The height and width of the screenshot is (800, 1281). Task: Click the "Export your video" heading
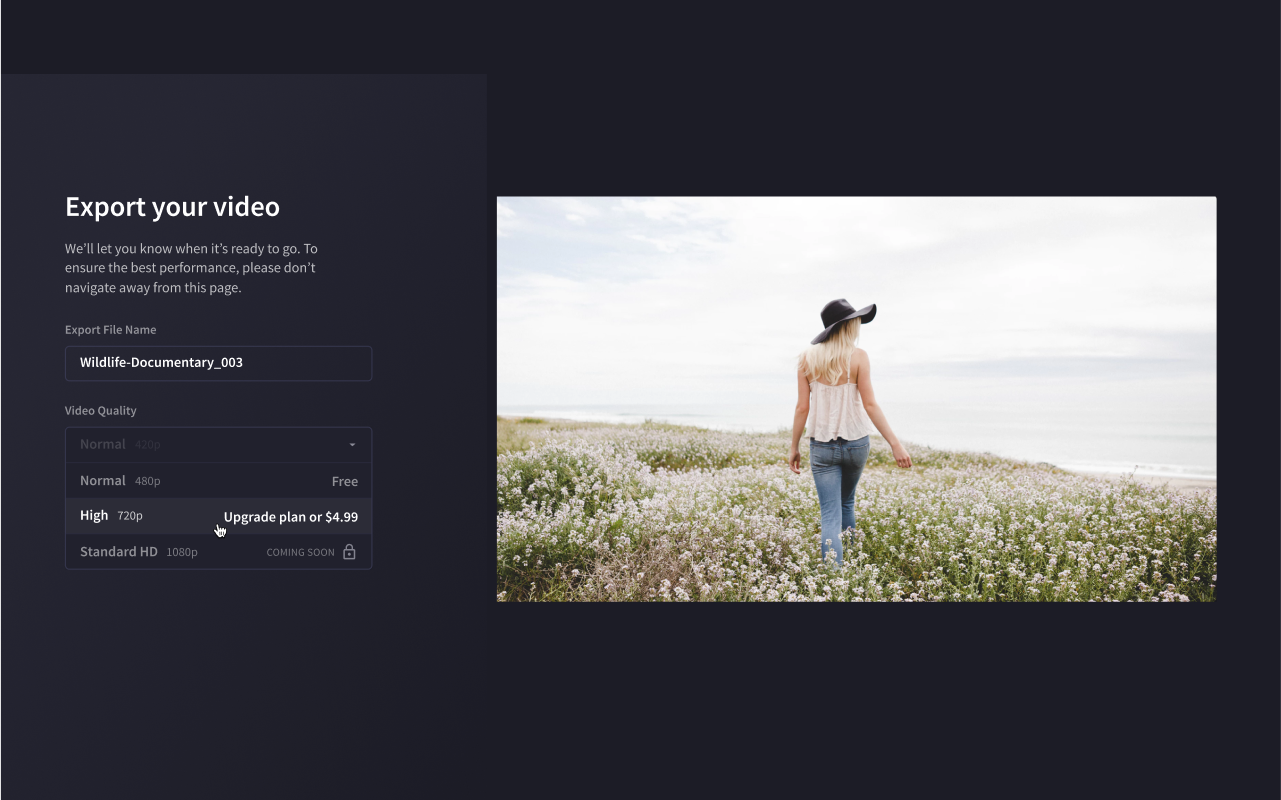172,207
